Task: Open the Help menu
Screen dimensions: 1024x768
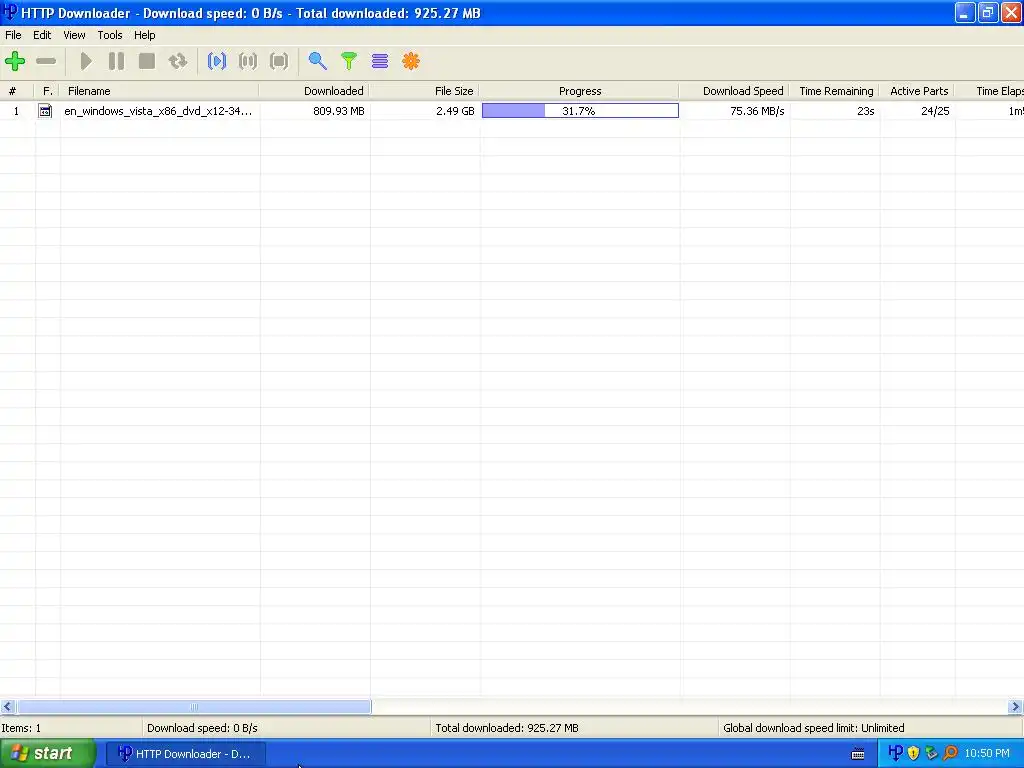Action: [x=144, y=35]
